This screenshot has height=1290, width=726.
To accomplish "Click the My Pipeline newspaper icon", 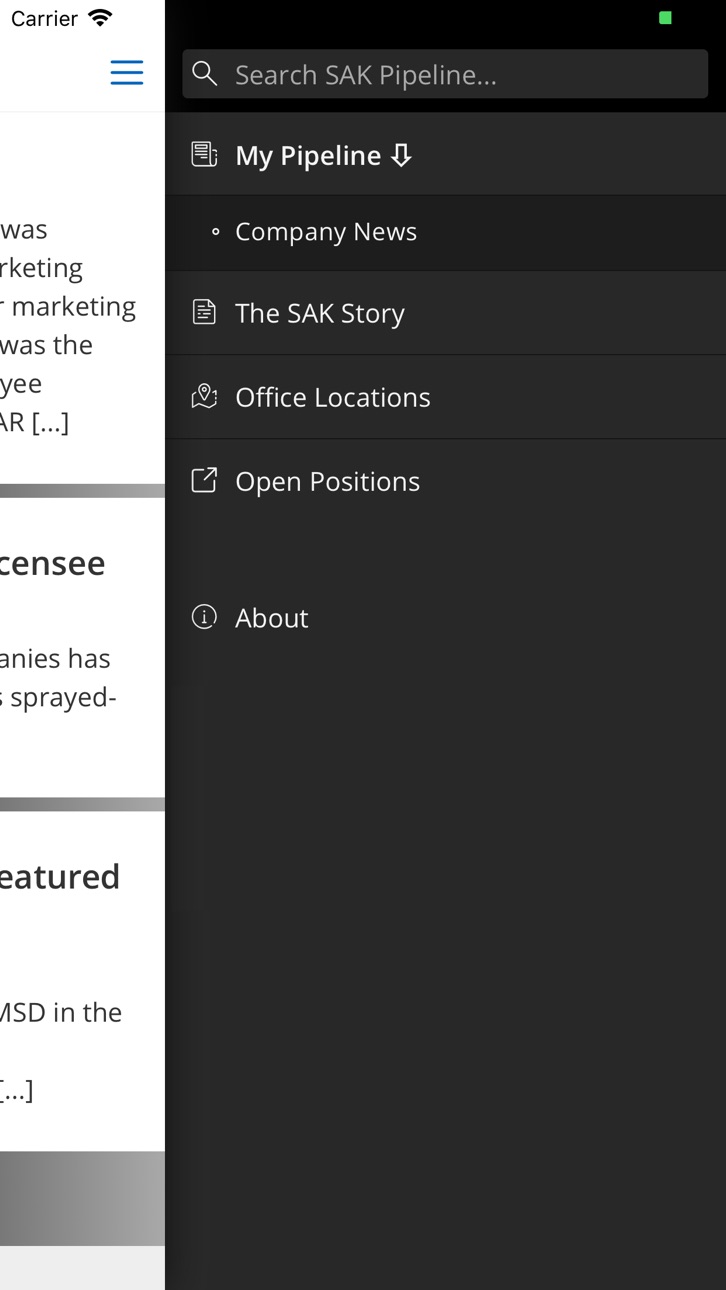I will [204, 154].
